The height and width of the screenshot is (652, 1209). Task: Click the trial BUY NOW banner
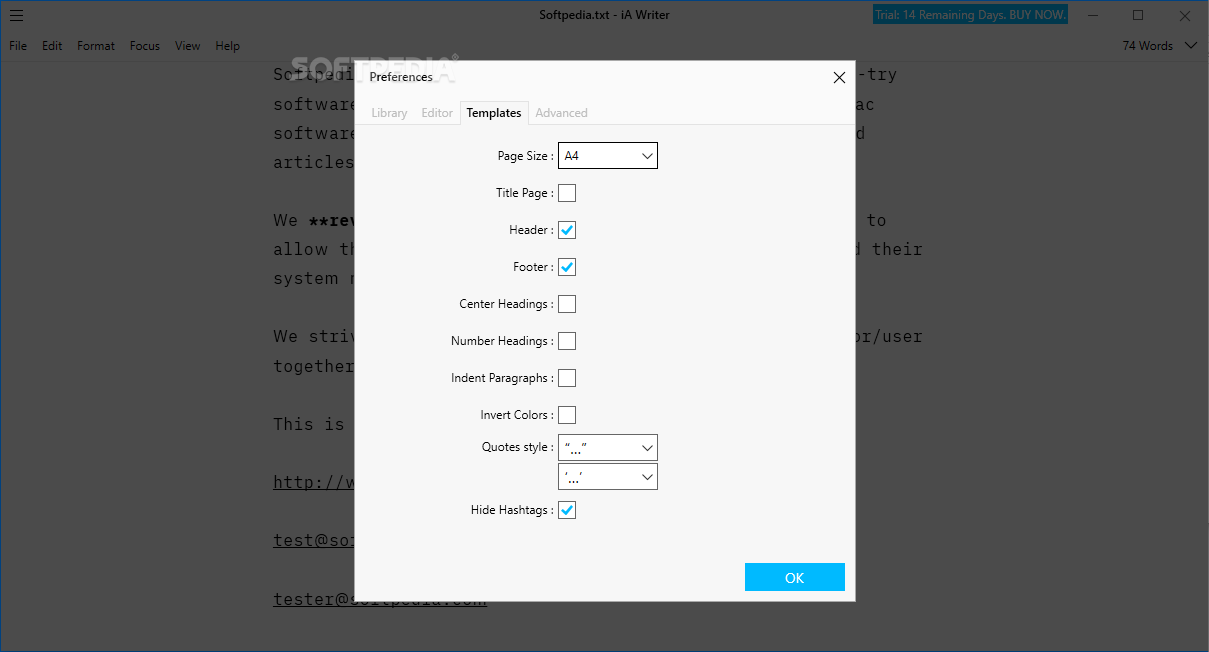(970, 15)
